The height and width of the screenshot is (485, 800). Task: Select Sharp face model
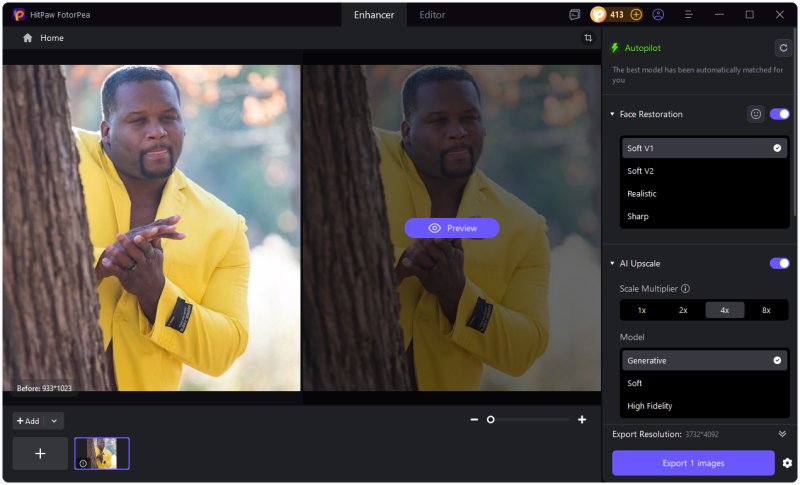(x=704, y=216)
